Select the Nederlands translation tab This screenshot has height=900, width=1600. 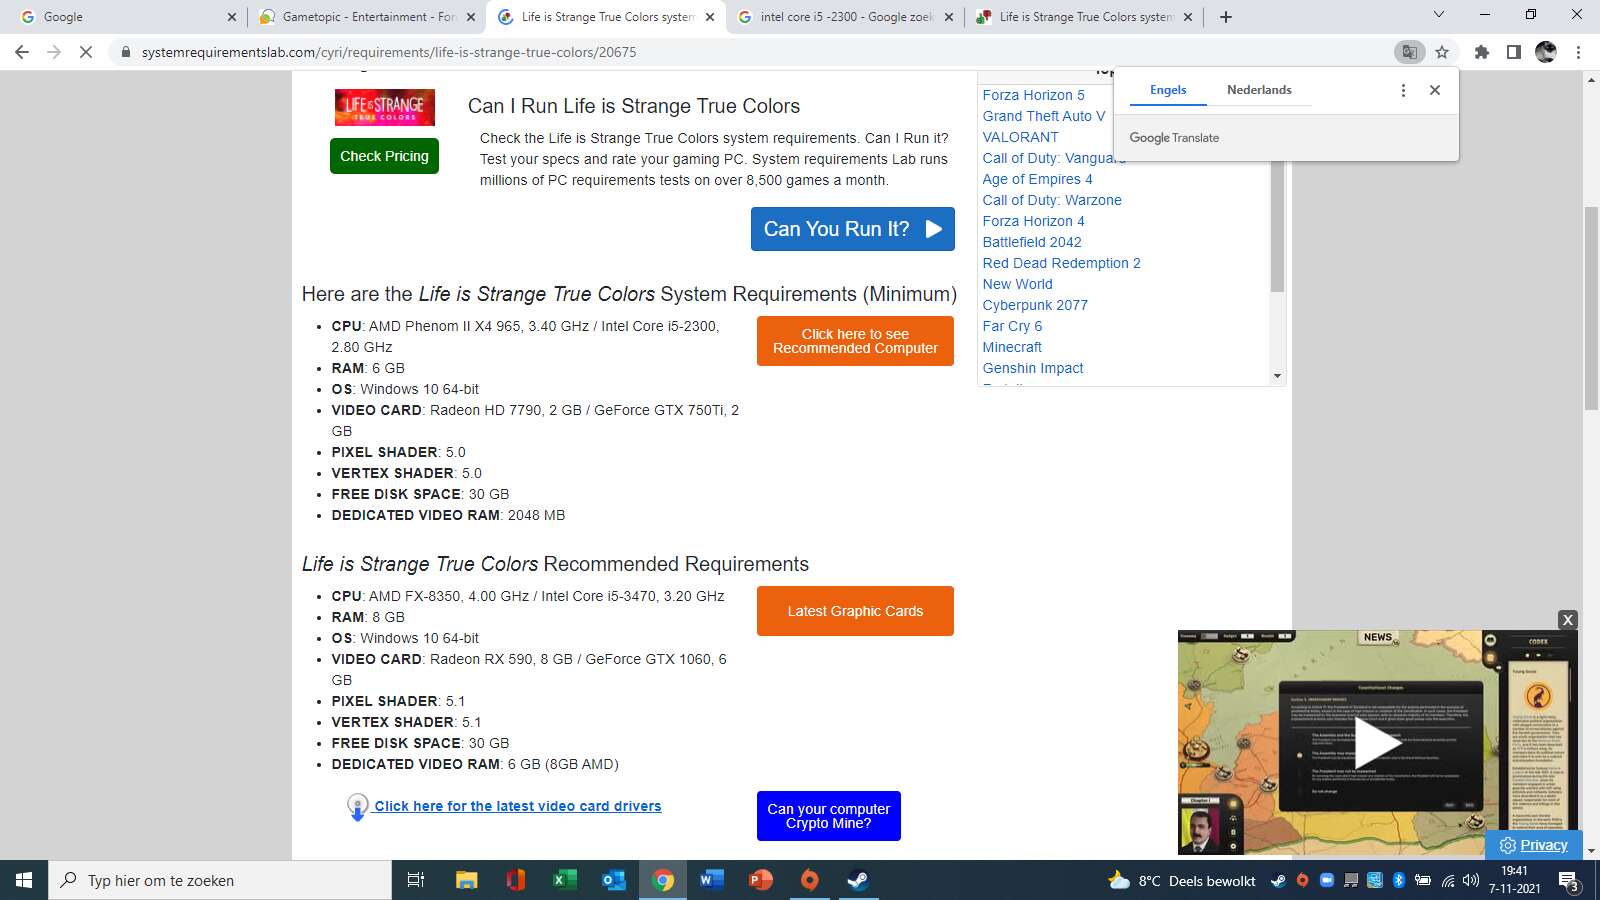(x=1259, y=90)
